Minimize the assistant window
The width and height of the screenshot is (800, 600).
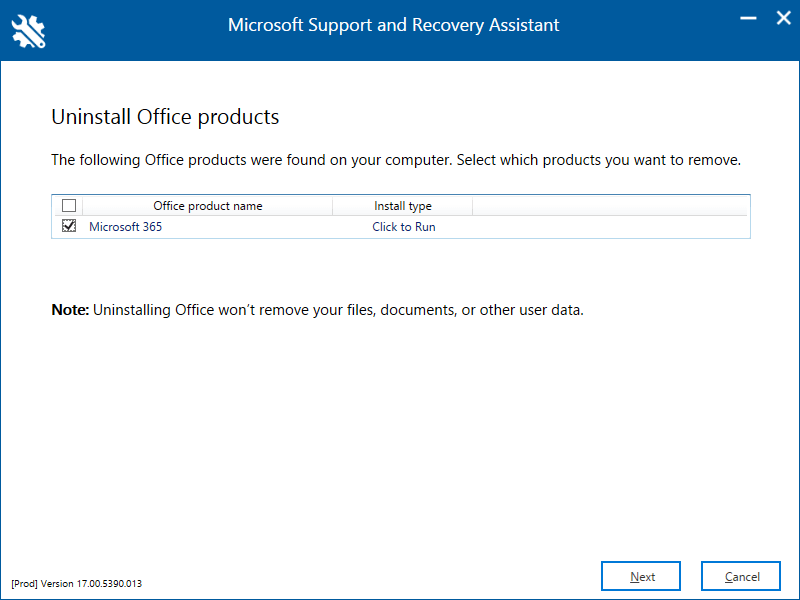747,17
